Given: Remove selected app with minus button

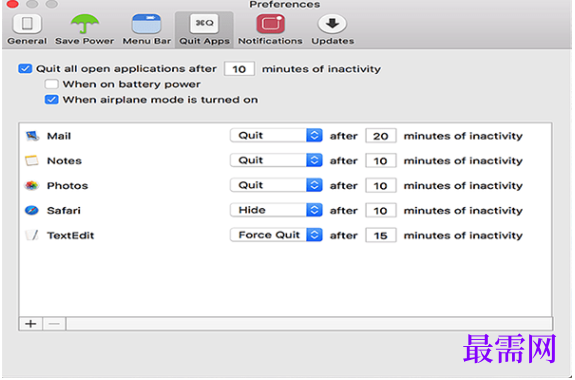Looking at the screenshot, I should point(54,324).
